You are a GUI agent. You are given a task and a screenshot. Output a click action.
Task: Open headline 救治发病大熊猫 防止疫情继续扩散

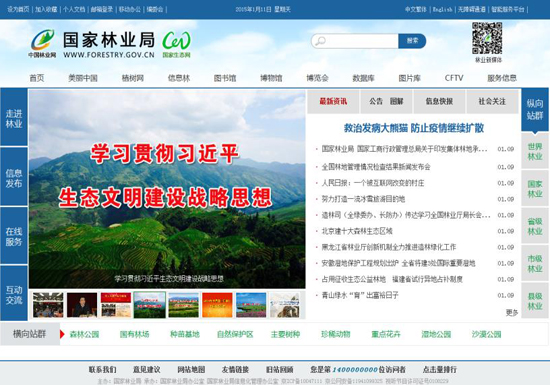(x=414, y=128)
